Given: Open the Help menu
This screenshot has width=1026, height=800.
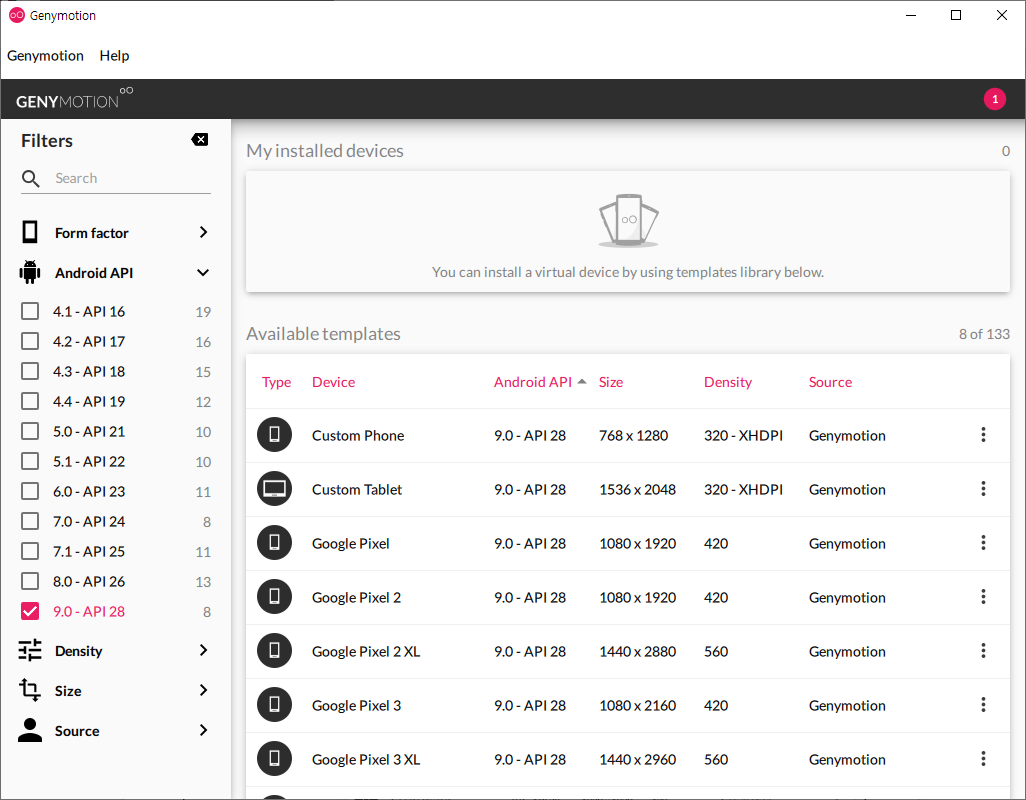Looking at the screenshot, I should tap(115, 56).
